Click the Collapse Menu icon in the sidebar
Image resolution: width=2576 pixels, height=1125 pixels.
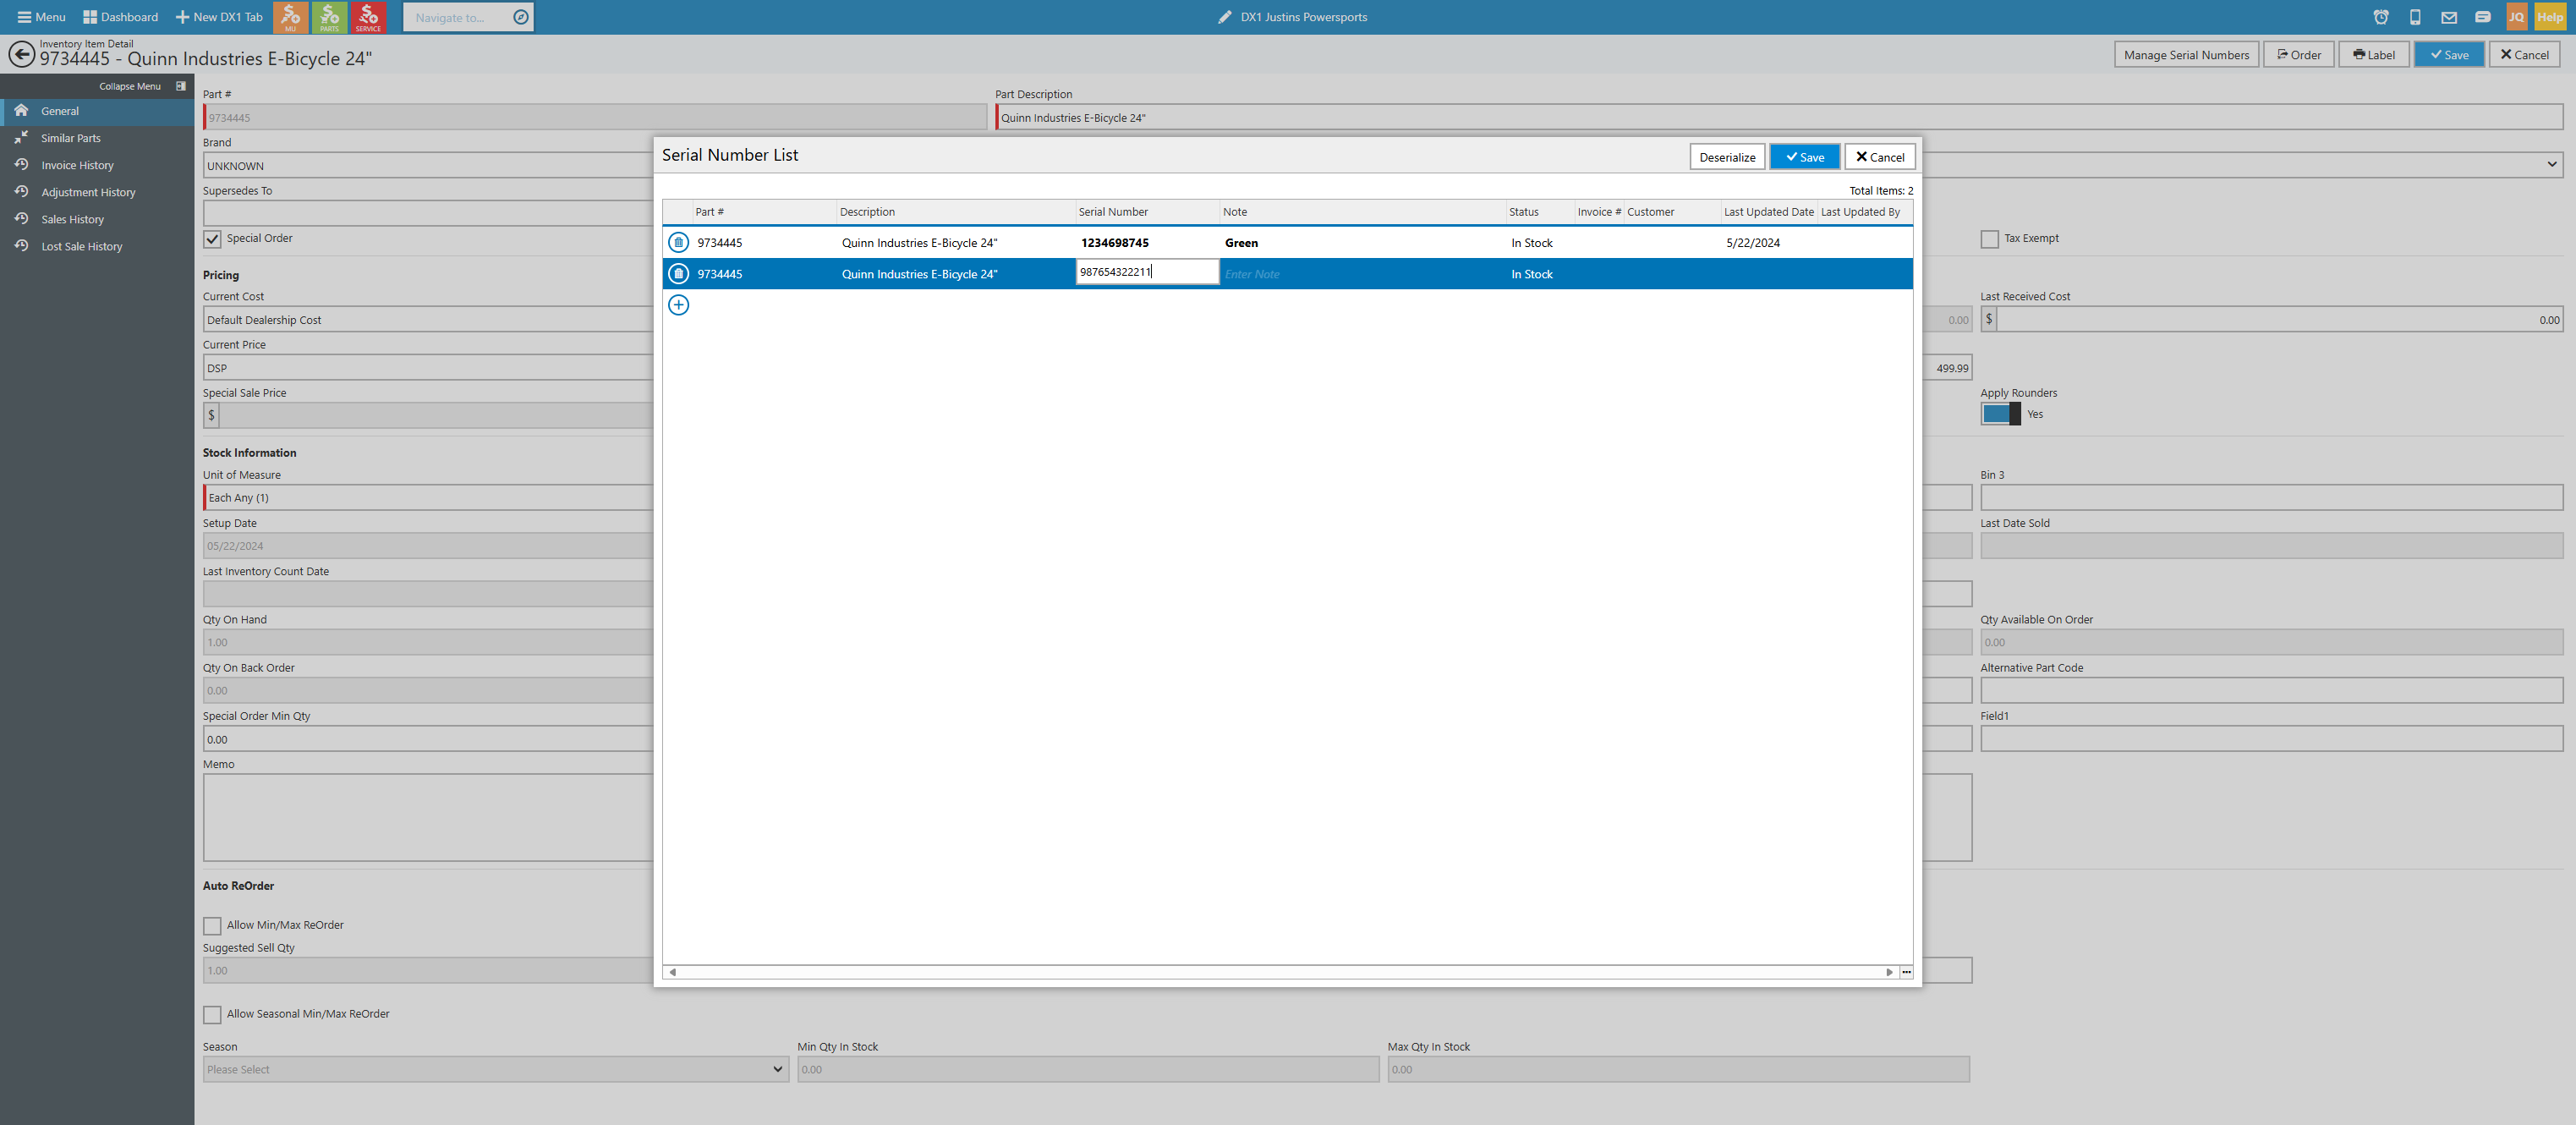(181, 86)
